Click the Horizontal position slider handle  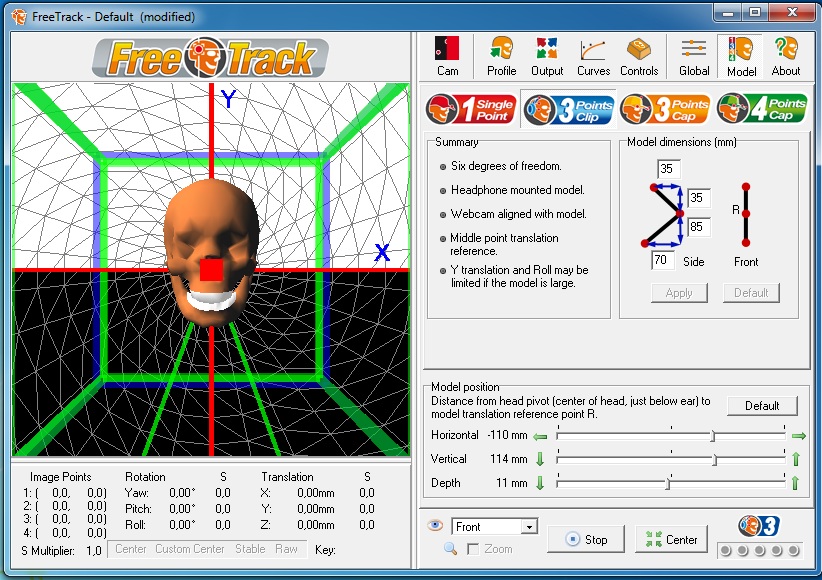[712, 436]
